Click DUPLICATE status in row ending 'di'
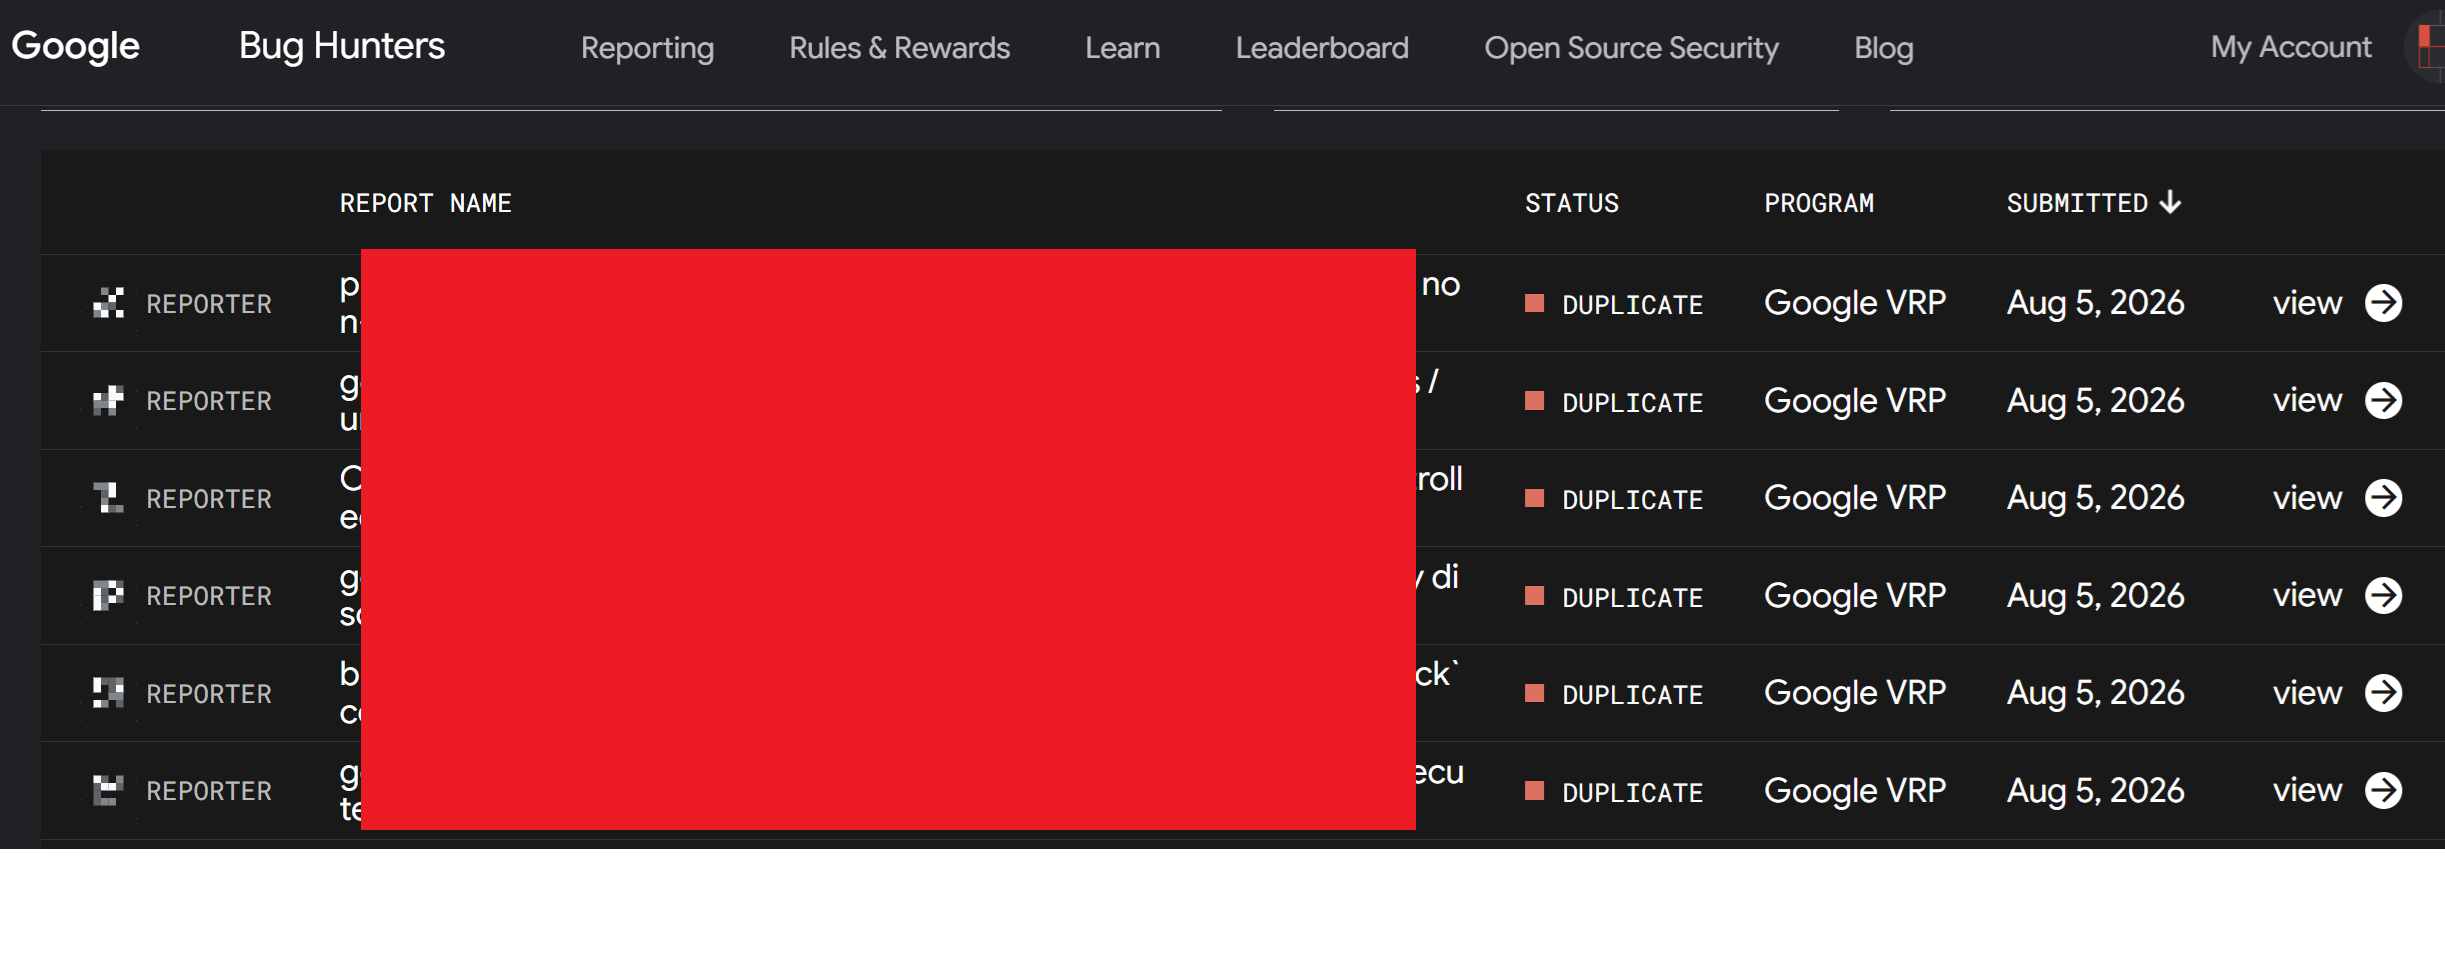 1632,597
